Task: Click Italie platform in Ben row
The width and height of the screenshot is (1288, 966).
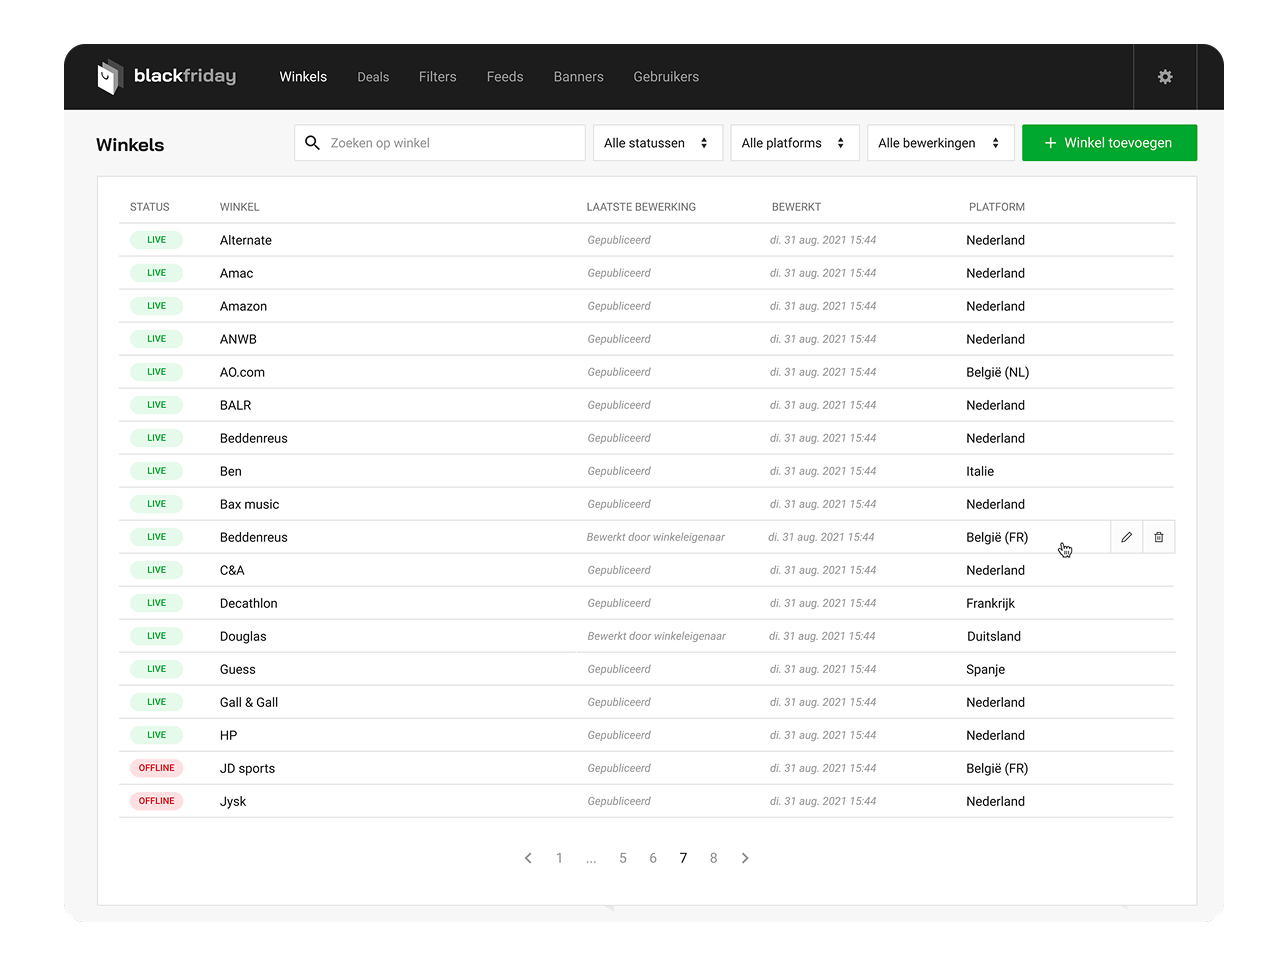Action: pos(980,471)
